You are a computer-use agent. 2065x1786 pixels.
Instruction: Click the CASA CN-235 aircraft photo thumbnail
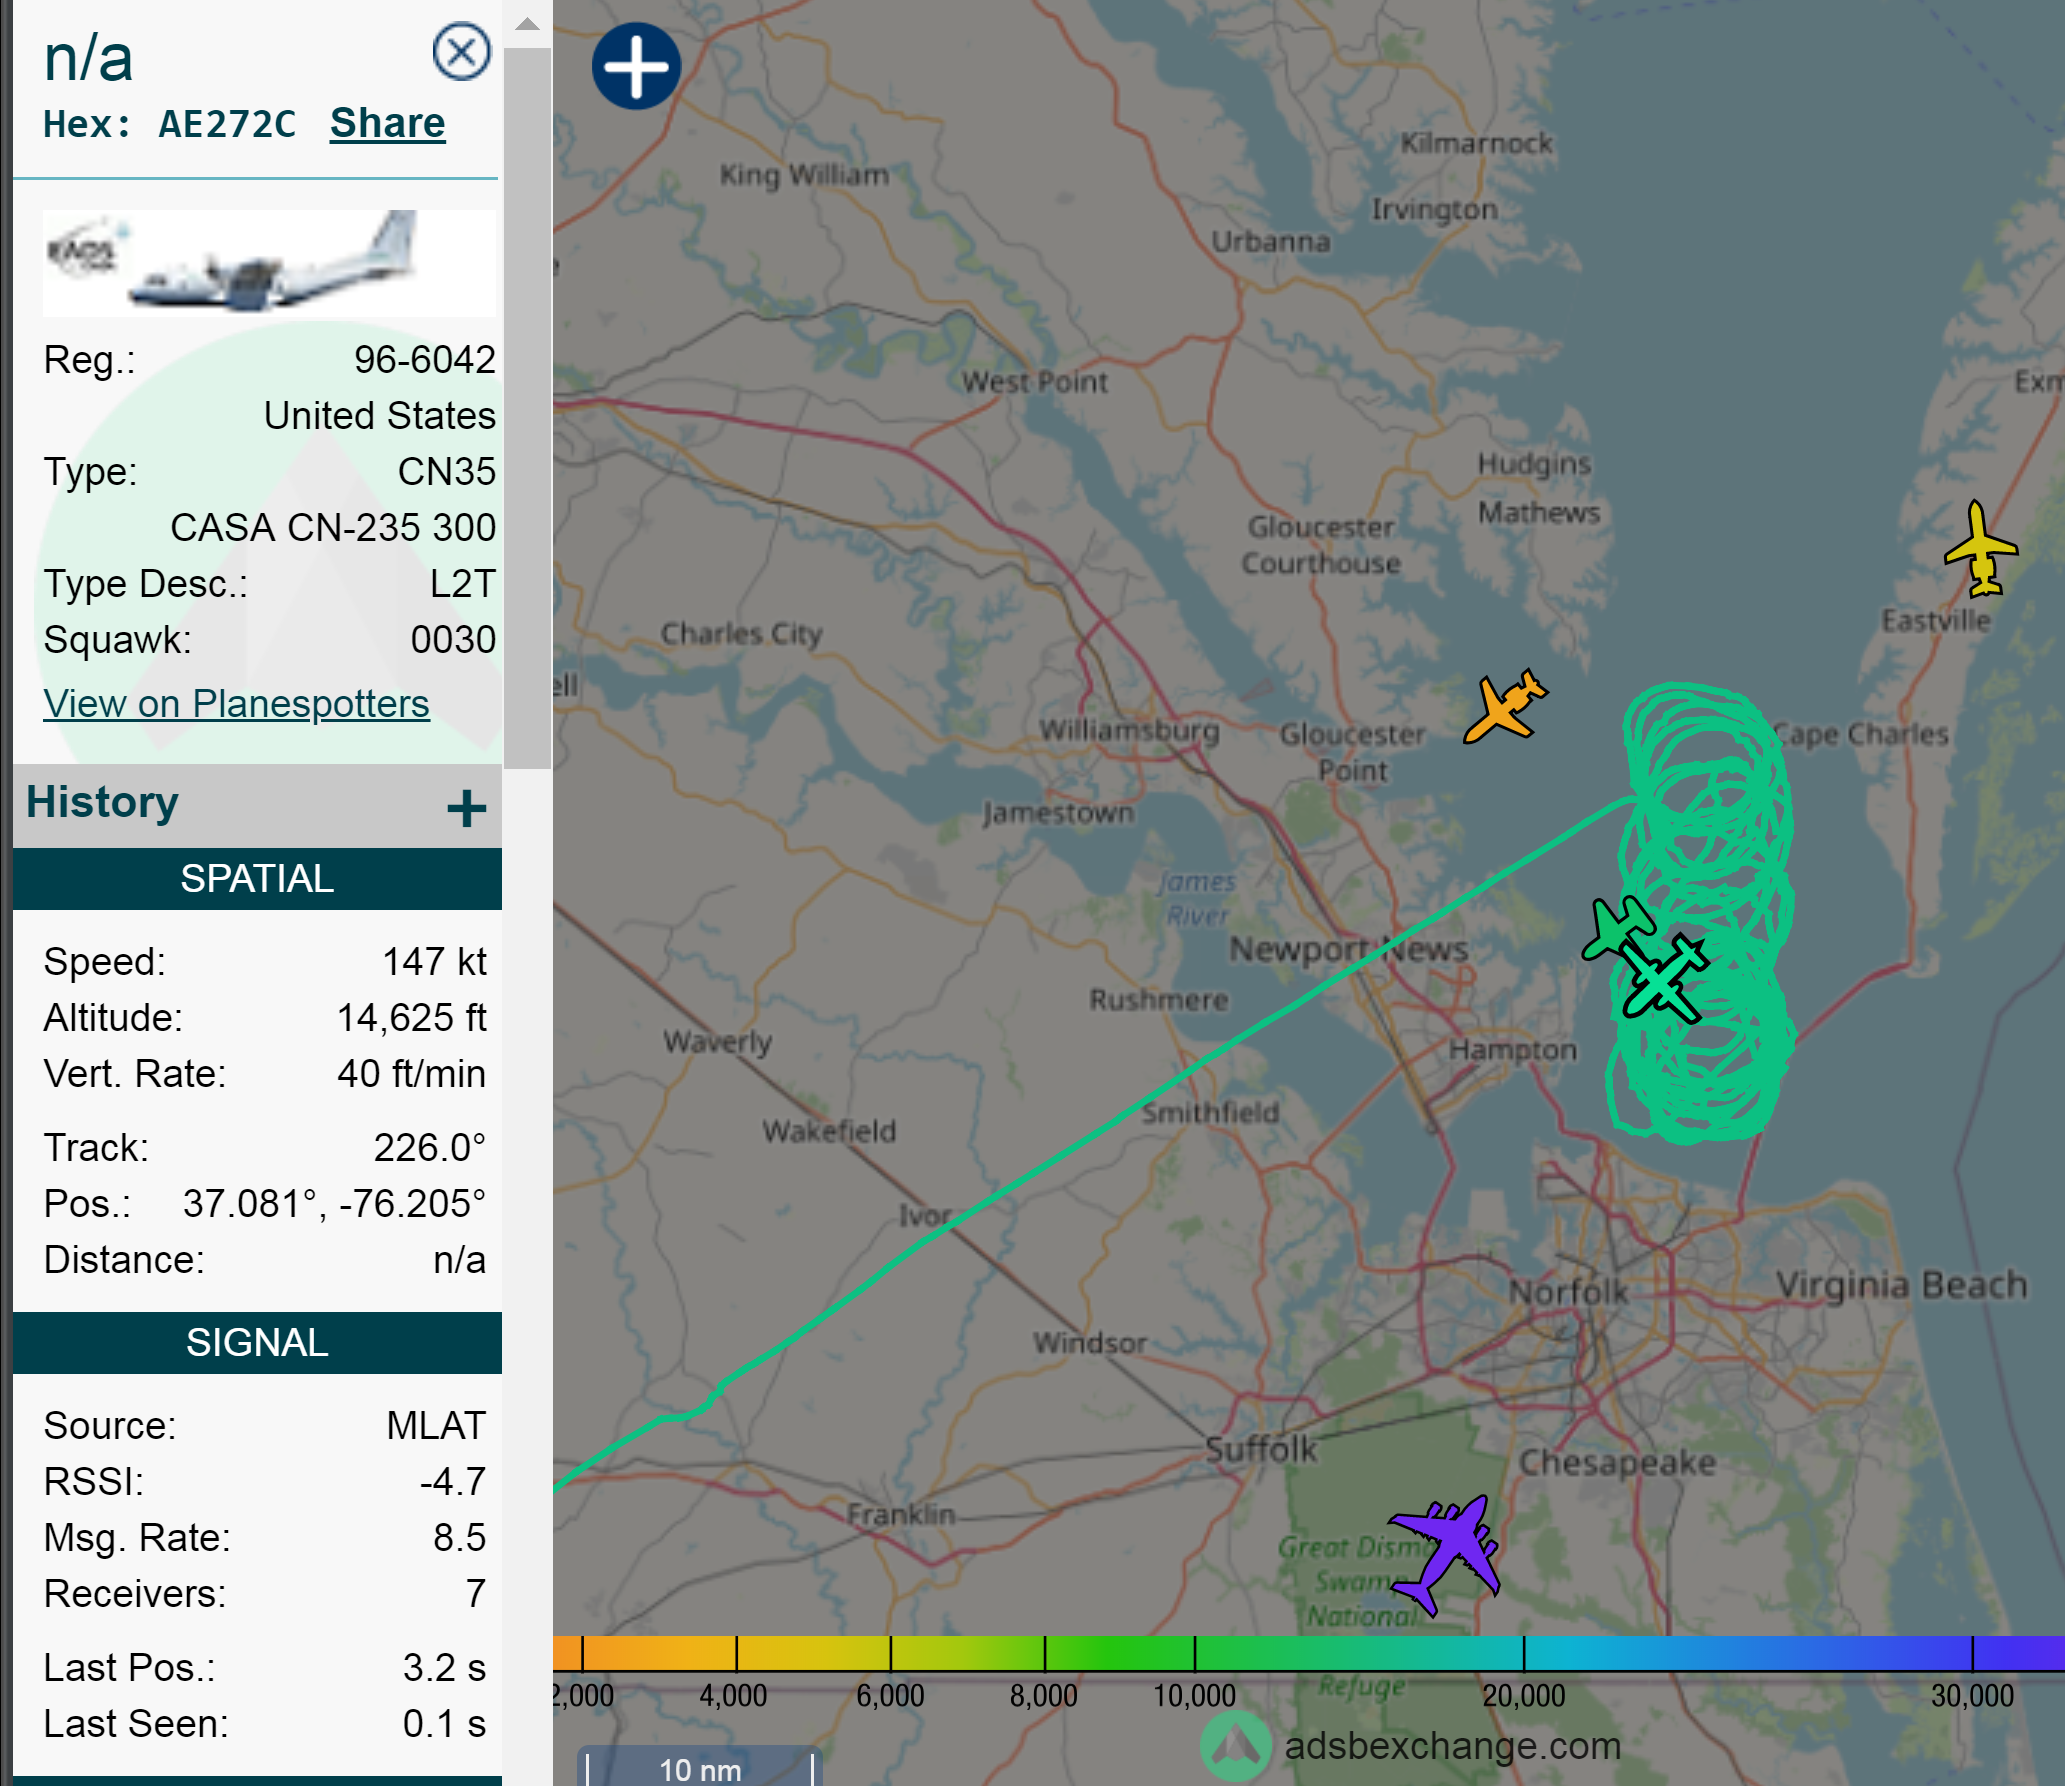pos(268,262)
